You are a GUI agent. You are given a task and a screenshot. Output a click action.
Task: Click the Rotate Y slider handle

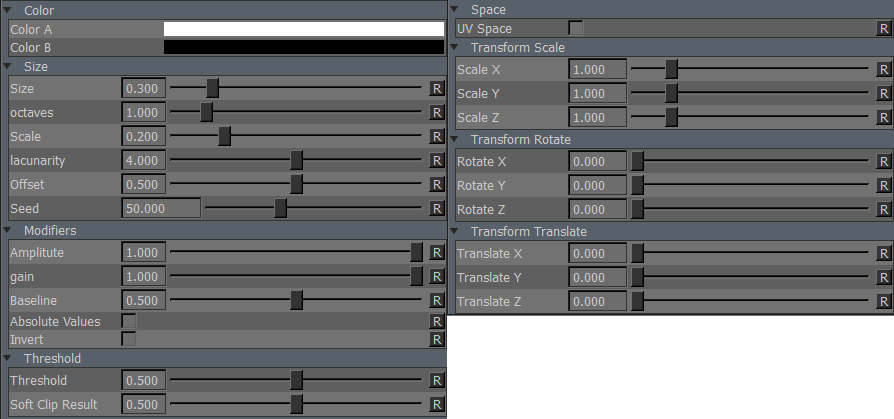click(637, 185)
